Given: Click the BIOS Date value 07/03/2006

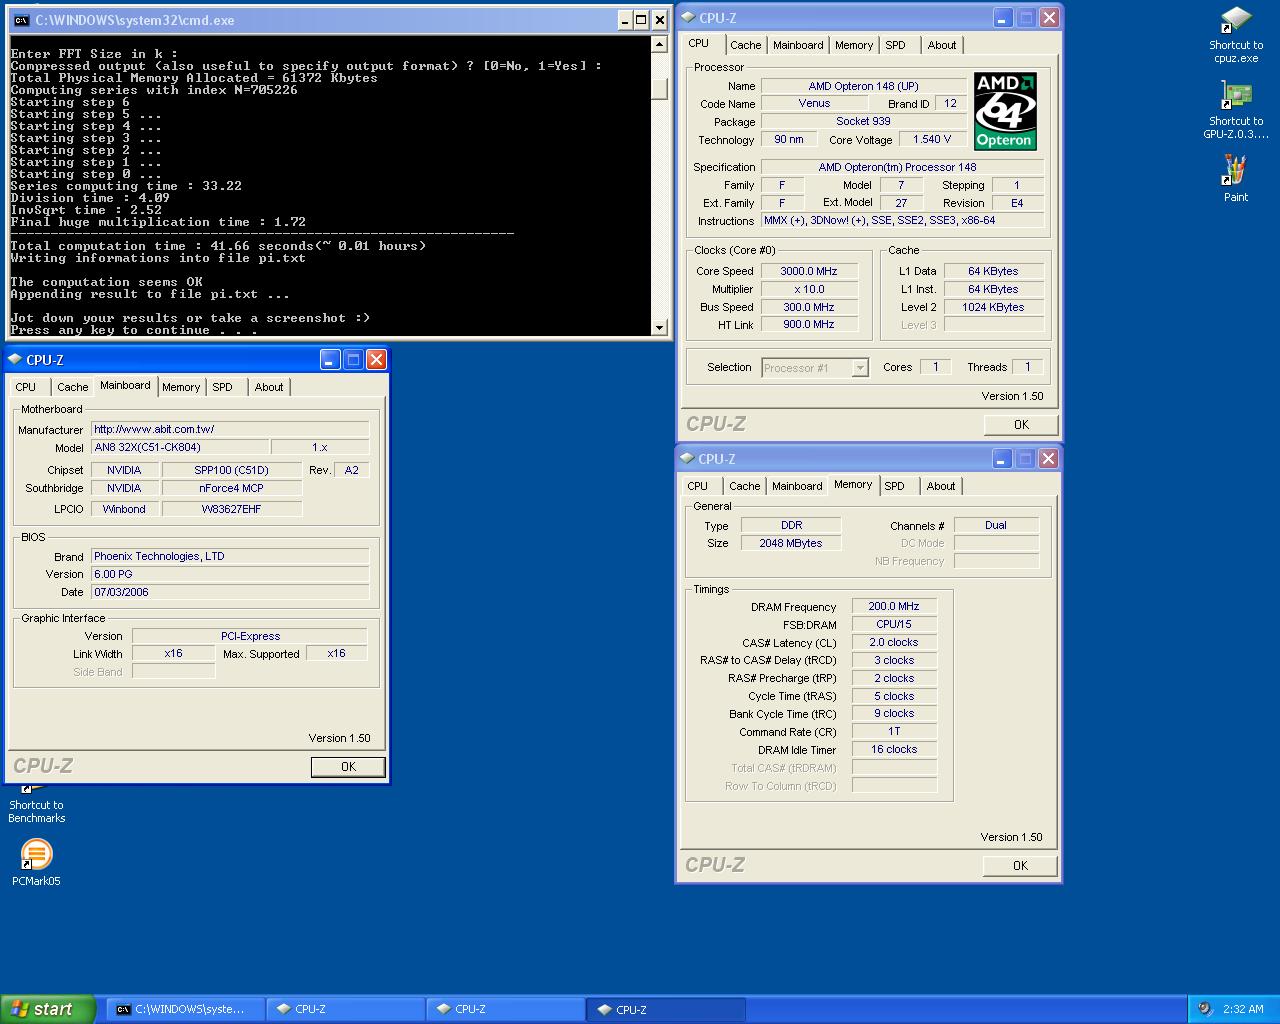Looking at the screenshot, I should point(230,592).
